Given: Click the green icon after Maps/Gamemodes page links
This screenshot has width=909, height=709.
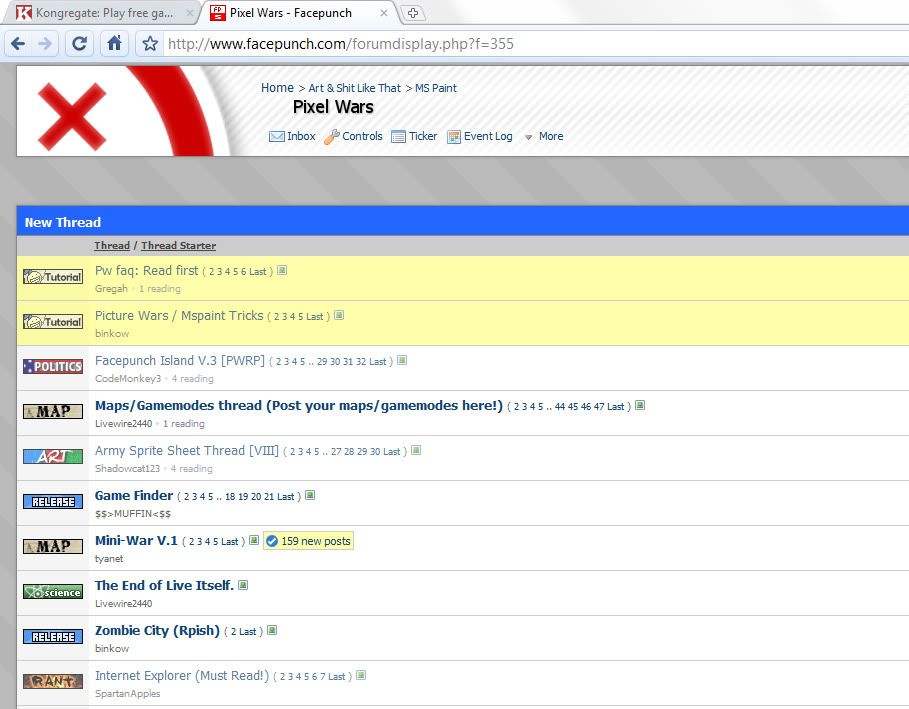Looking at the screenshot, I should (640, 405).
